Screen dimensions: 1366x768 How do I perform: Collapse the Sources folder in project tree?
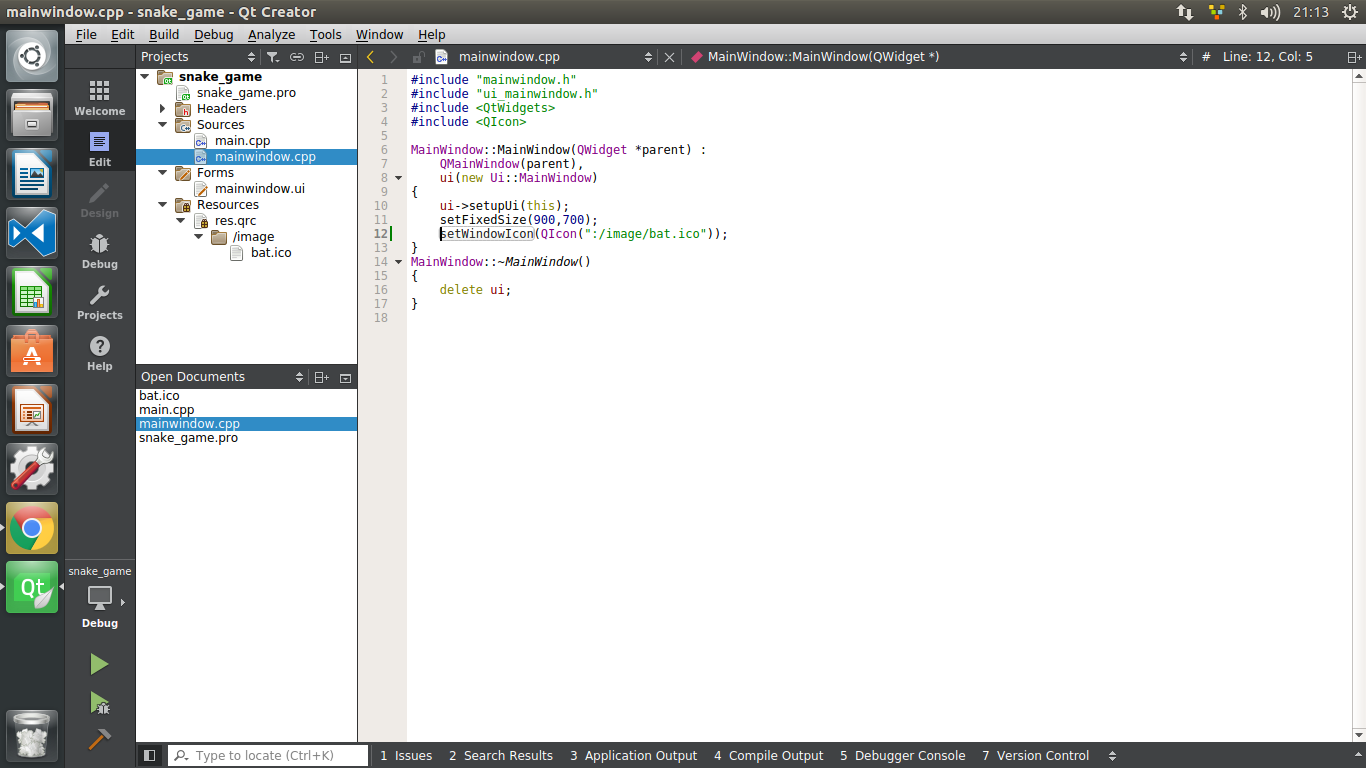click(x=162, y=125)
